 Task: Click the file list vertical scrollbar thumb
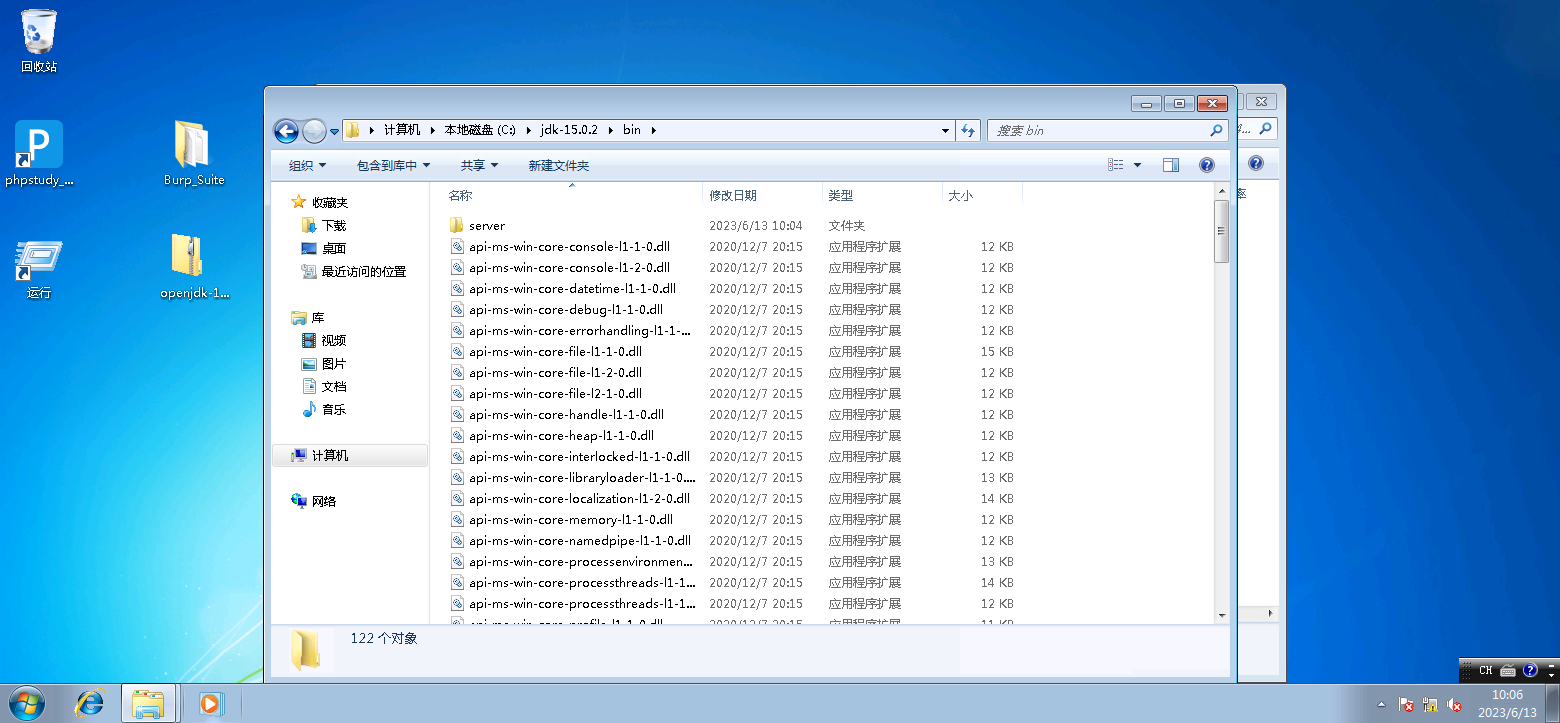point(1221,231)
